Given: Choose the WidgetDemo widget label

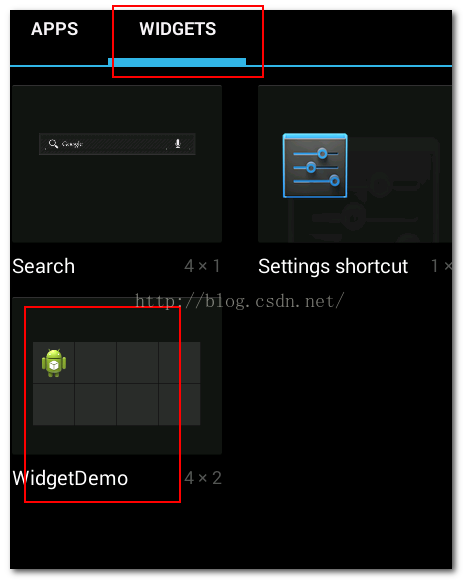Looking at the screenshot, I should [x=70, y=478].
